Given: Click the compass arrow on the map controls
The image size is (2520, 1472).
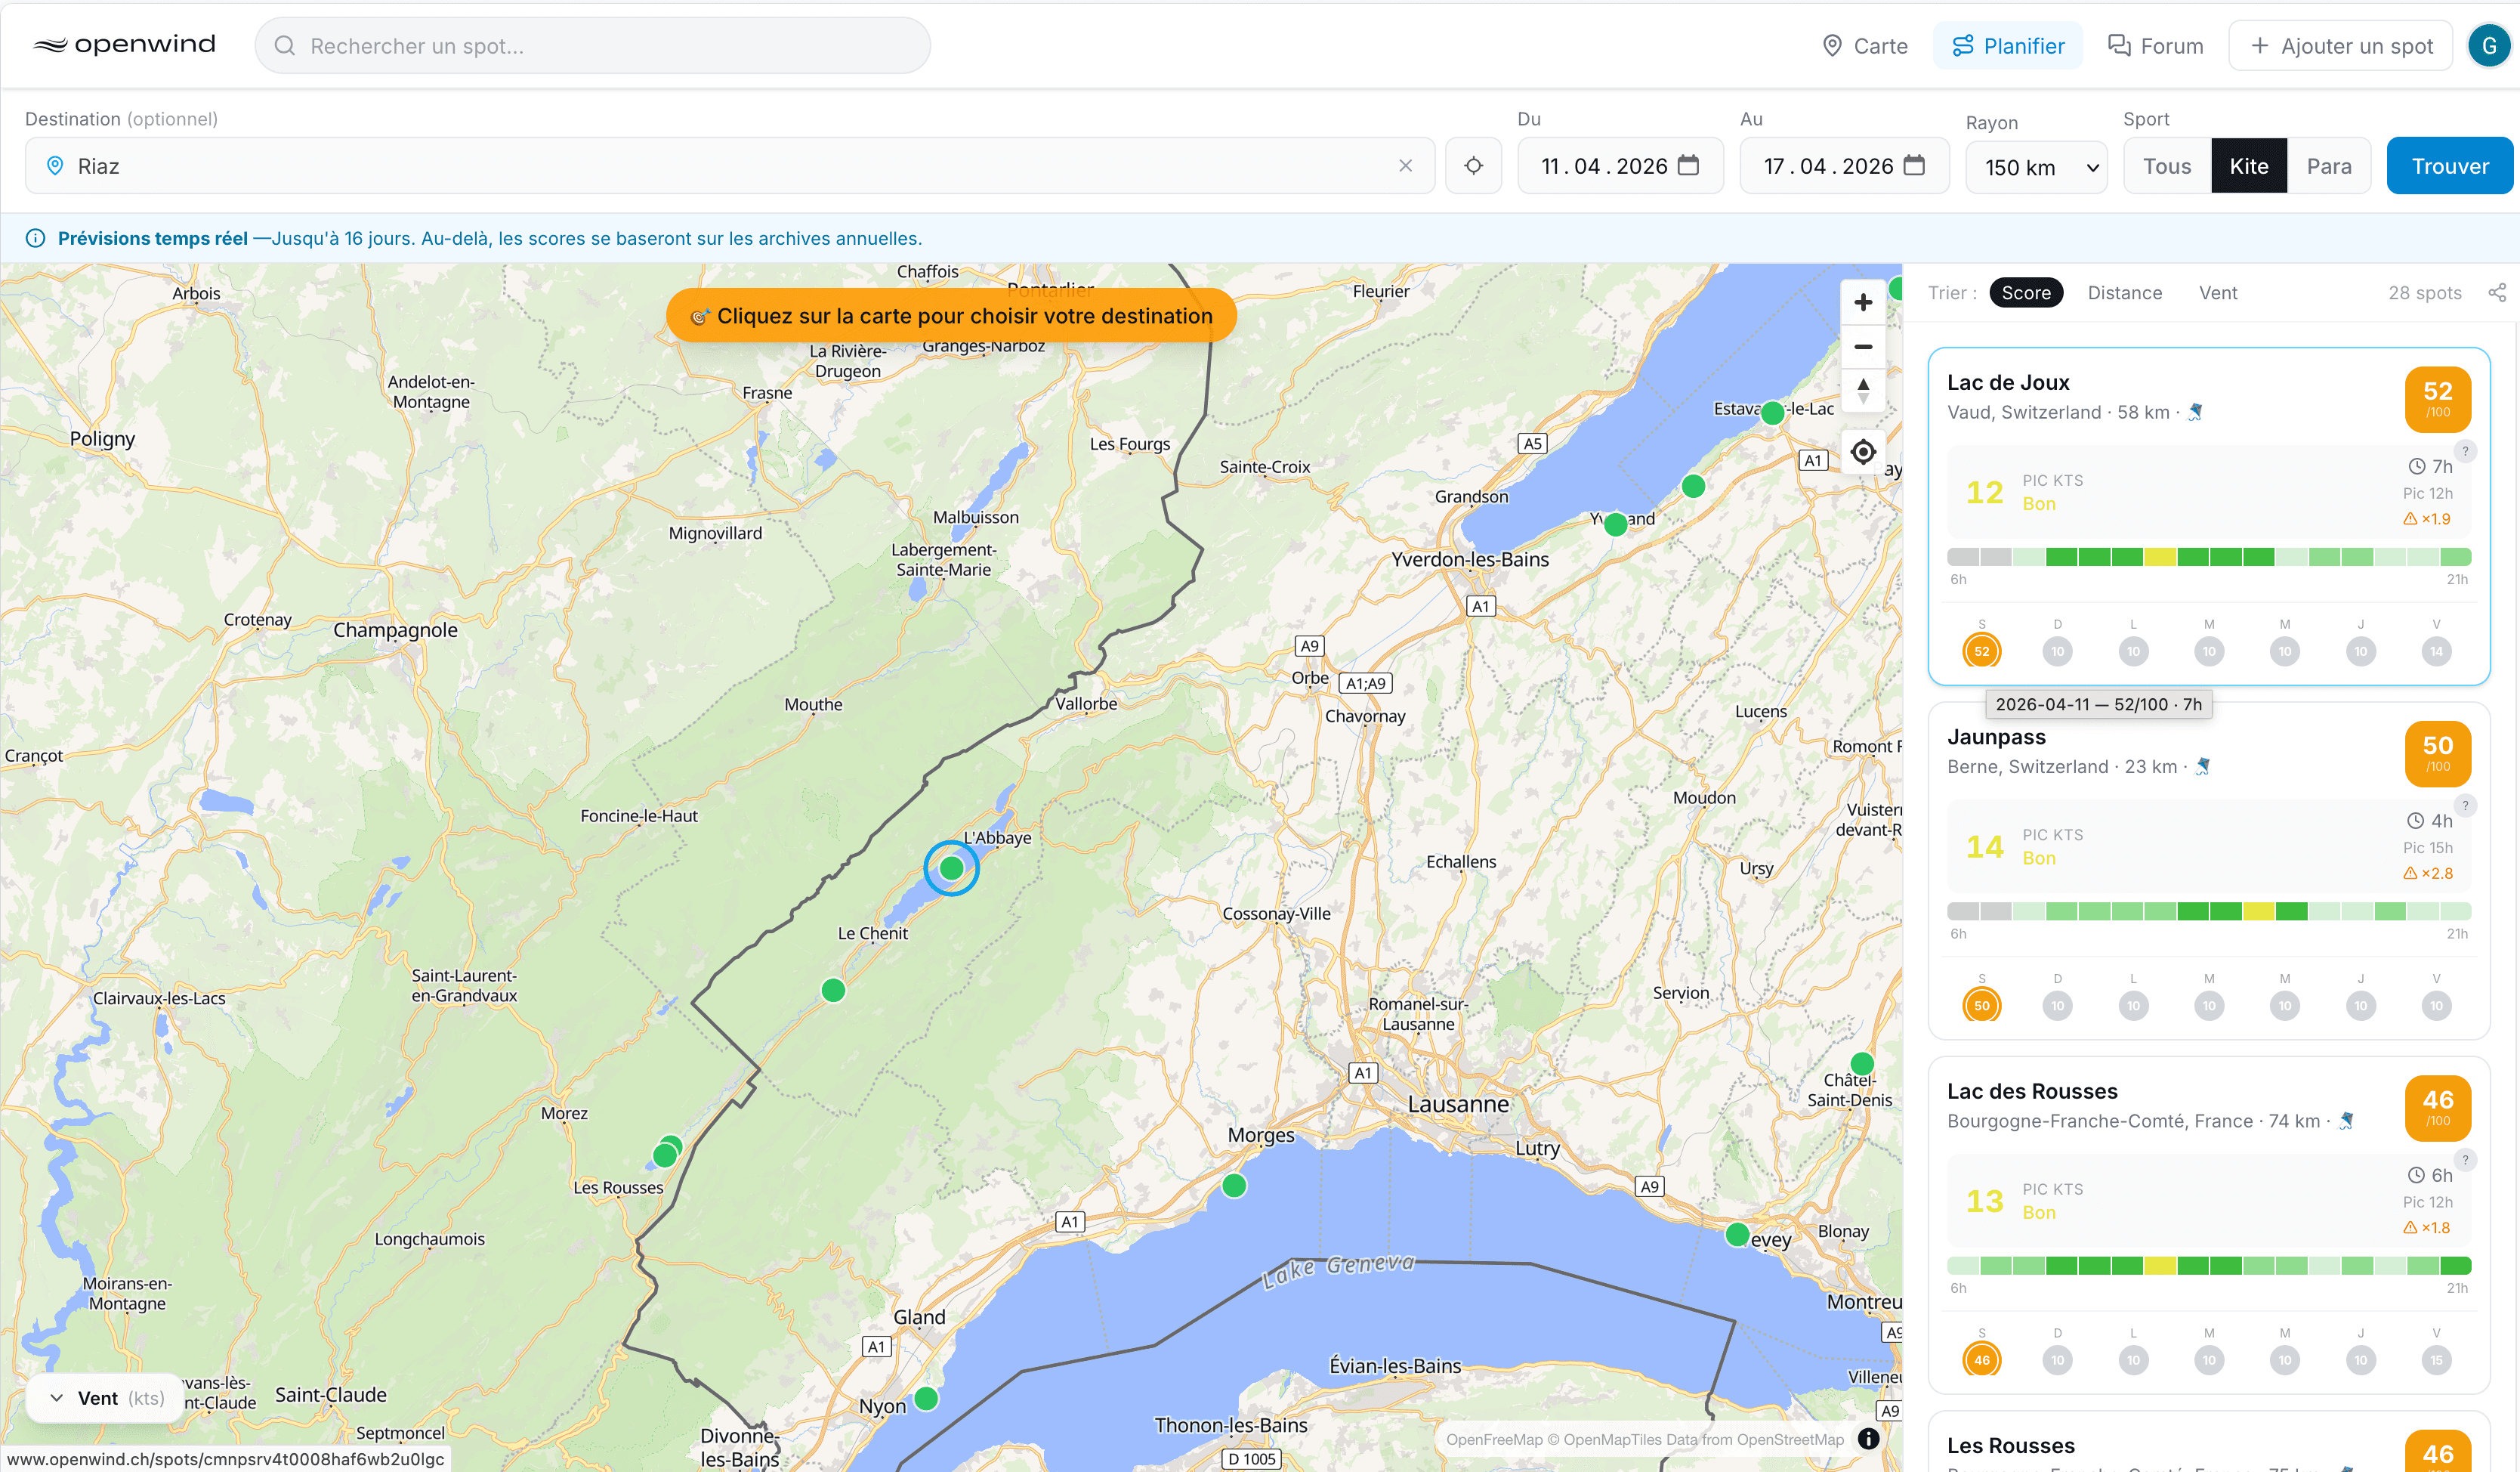Looking at the screenshot, I should pos(1863,389).
